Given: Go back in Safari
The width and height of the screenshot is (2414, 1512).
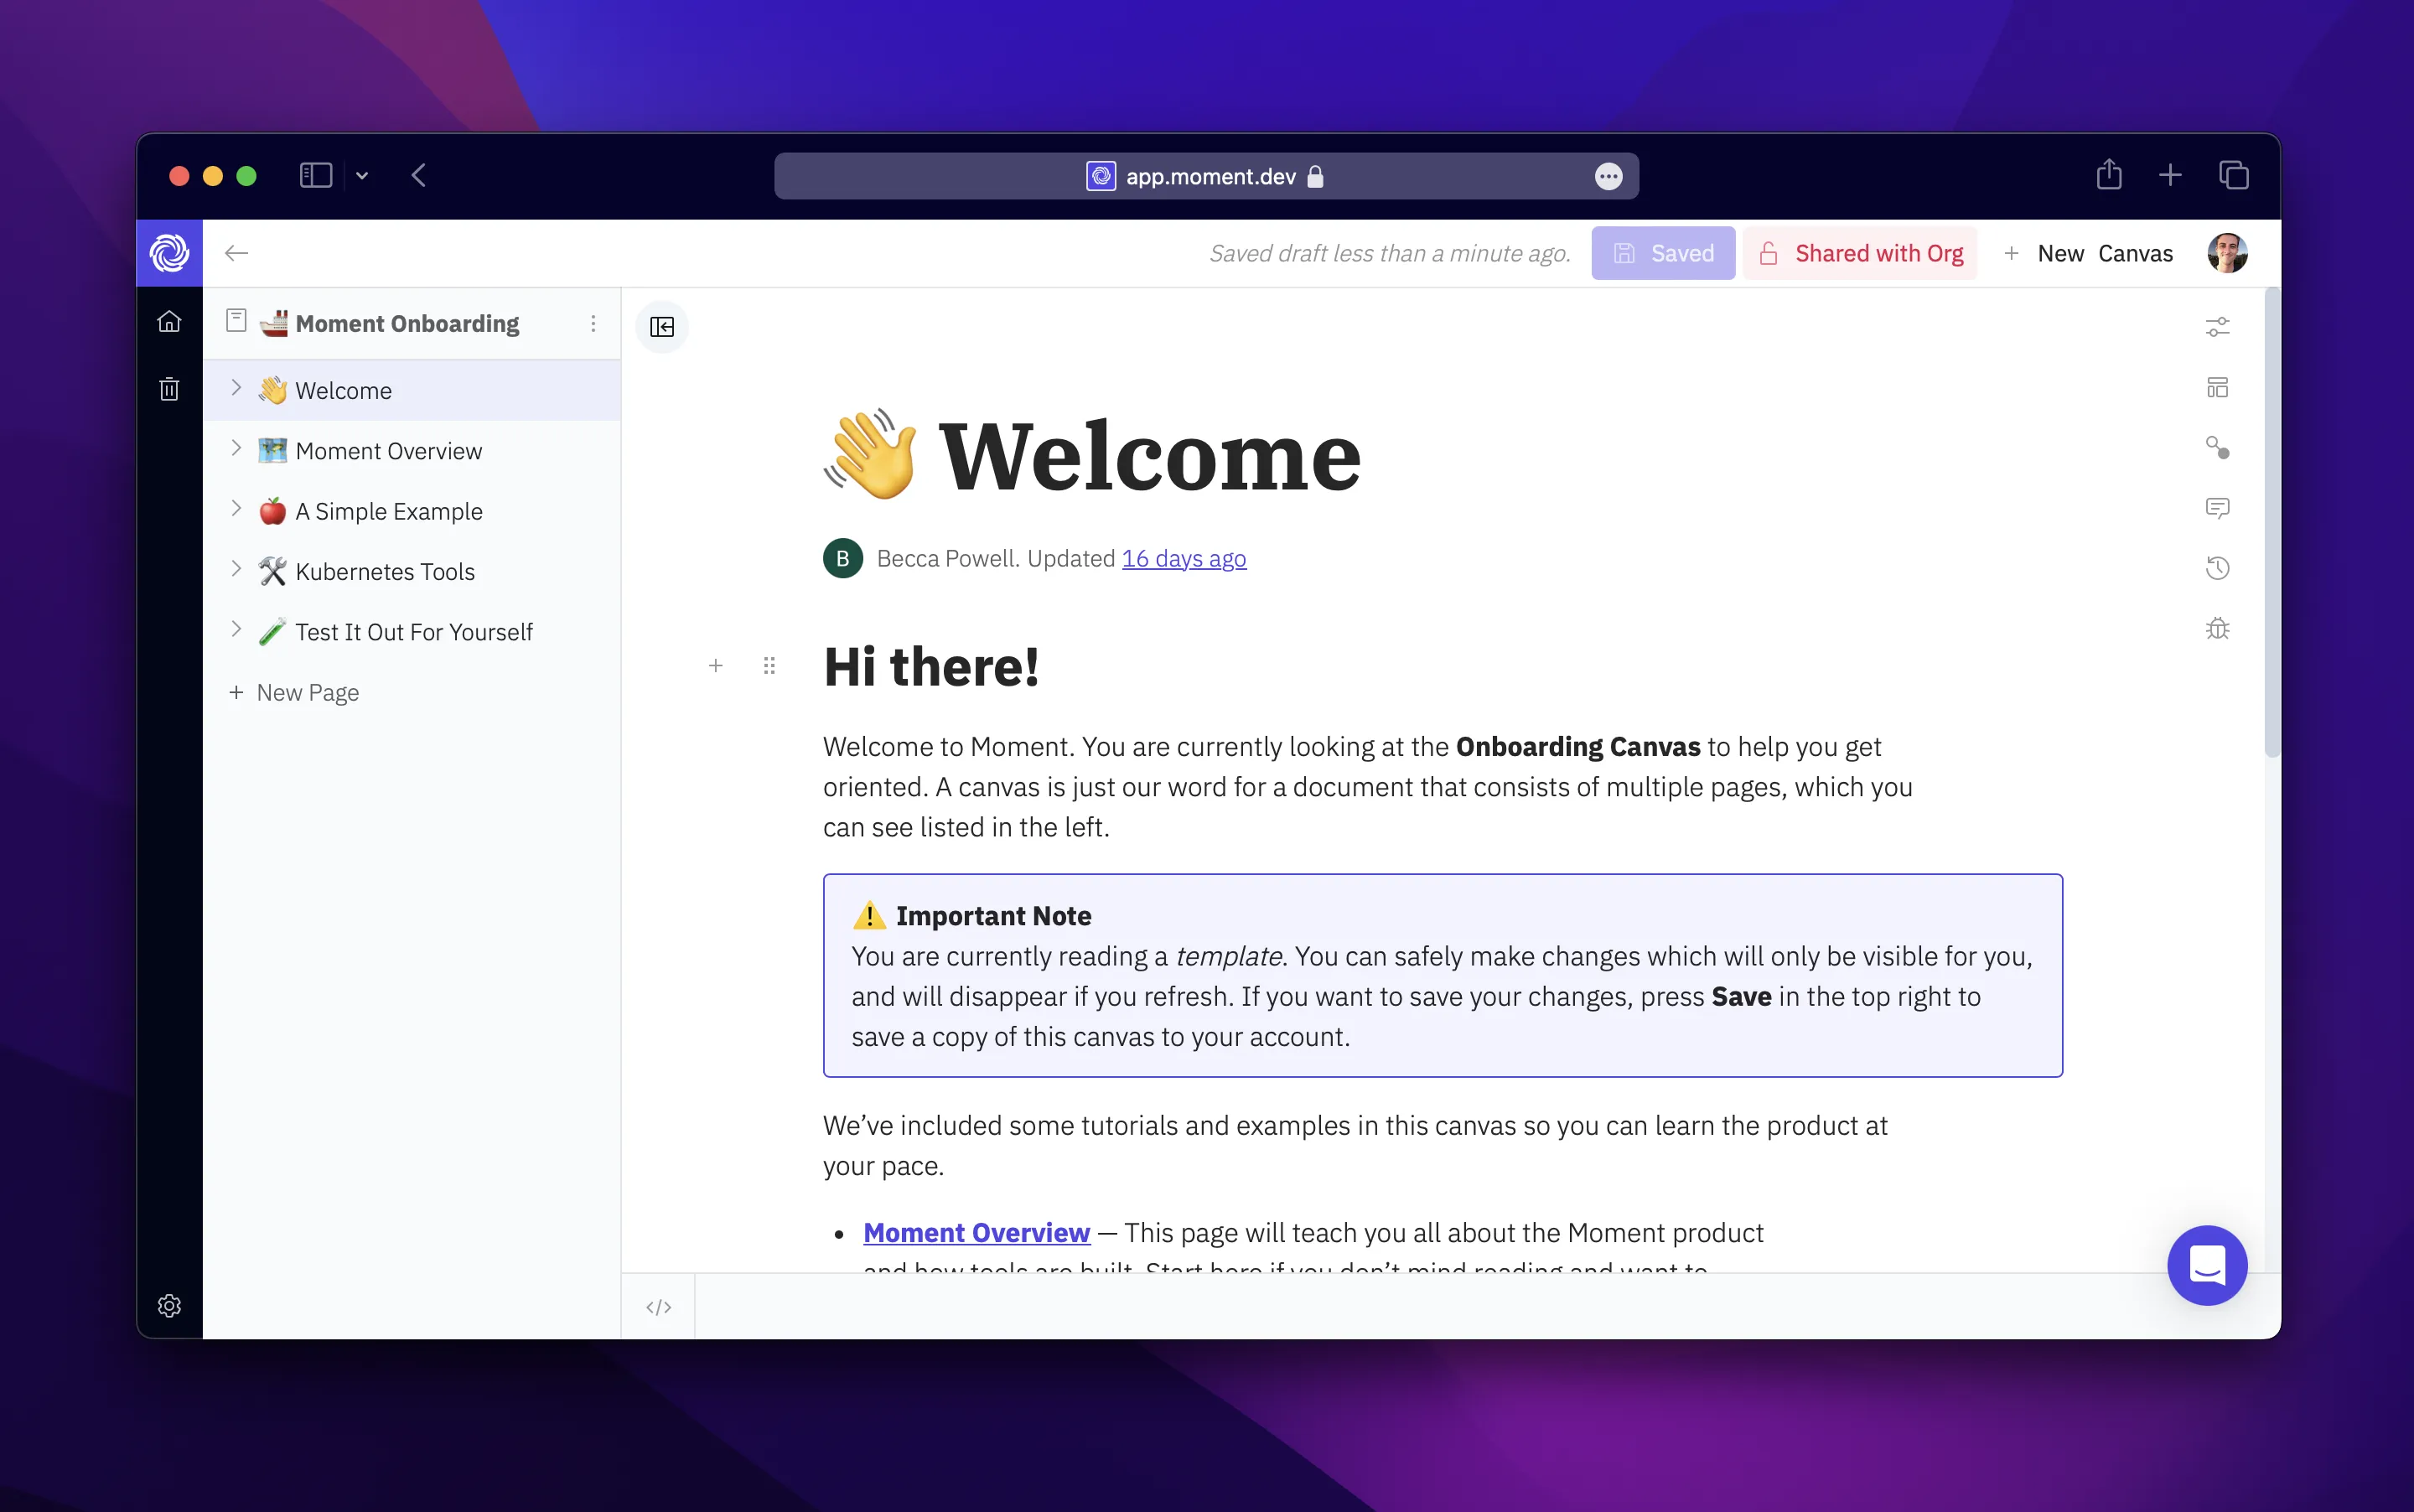Looking at the screenshot, I should click(418, 176).
